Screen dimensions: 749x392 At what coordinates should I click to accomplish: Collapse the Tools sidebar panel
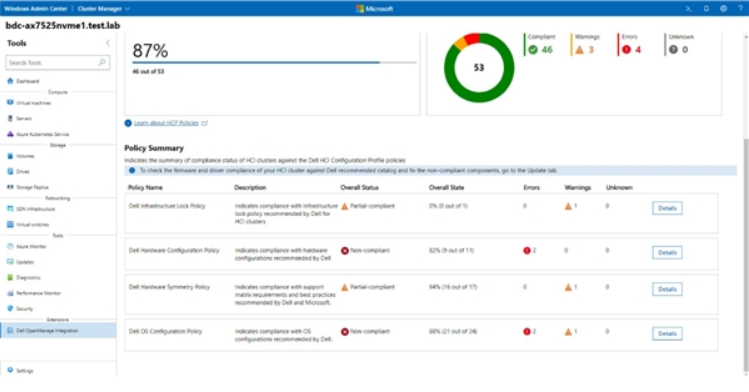(108, 43)
